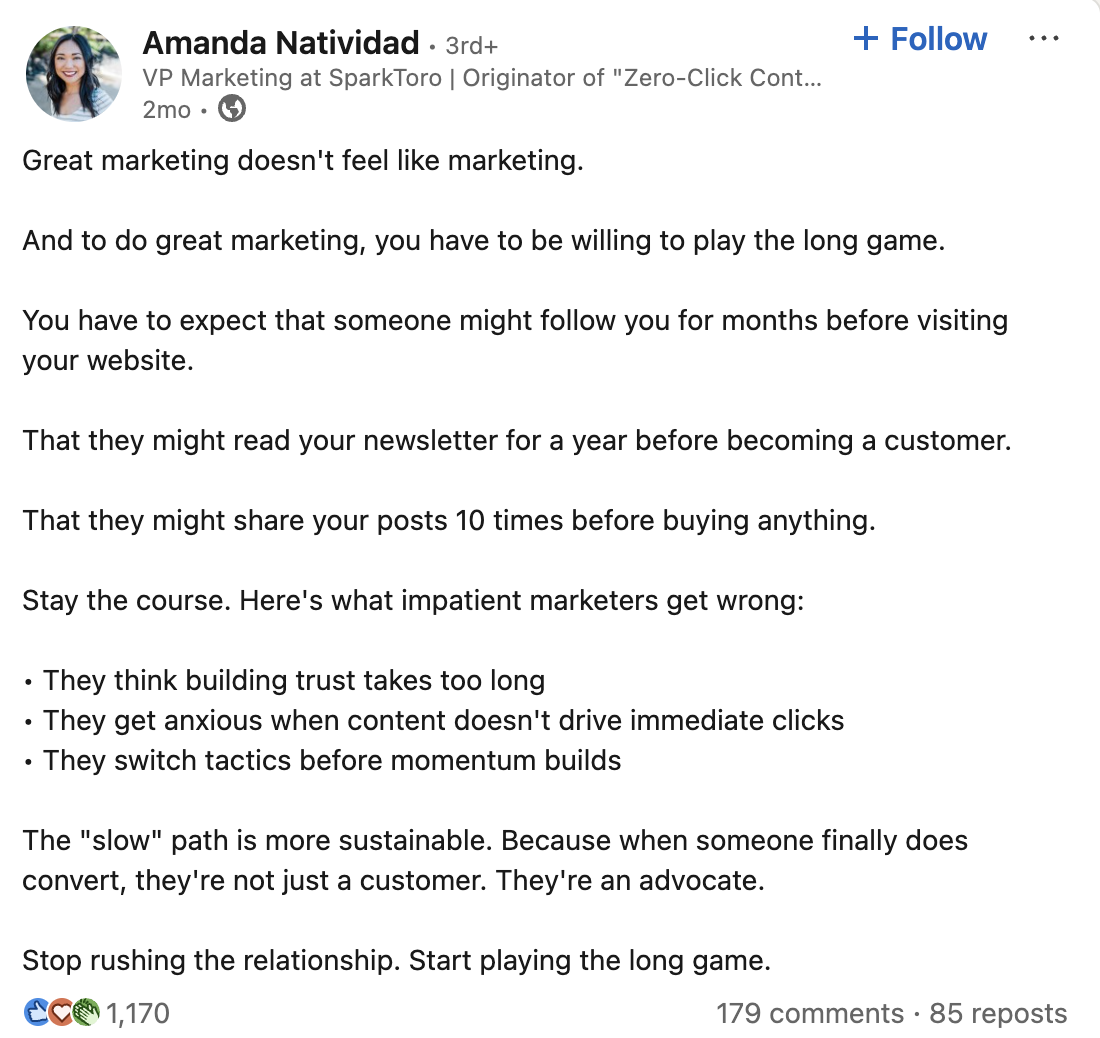
Task: Click the blue thumbs-up like reaction icon
Action: [x=36, y=1012]
